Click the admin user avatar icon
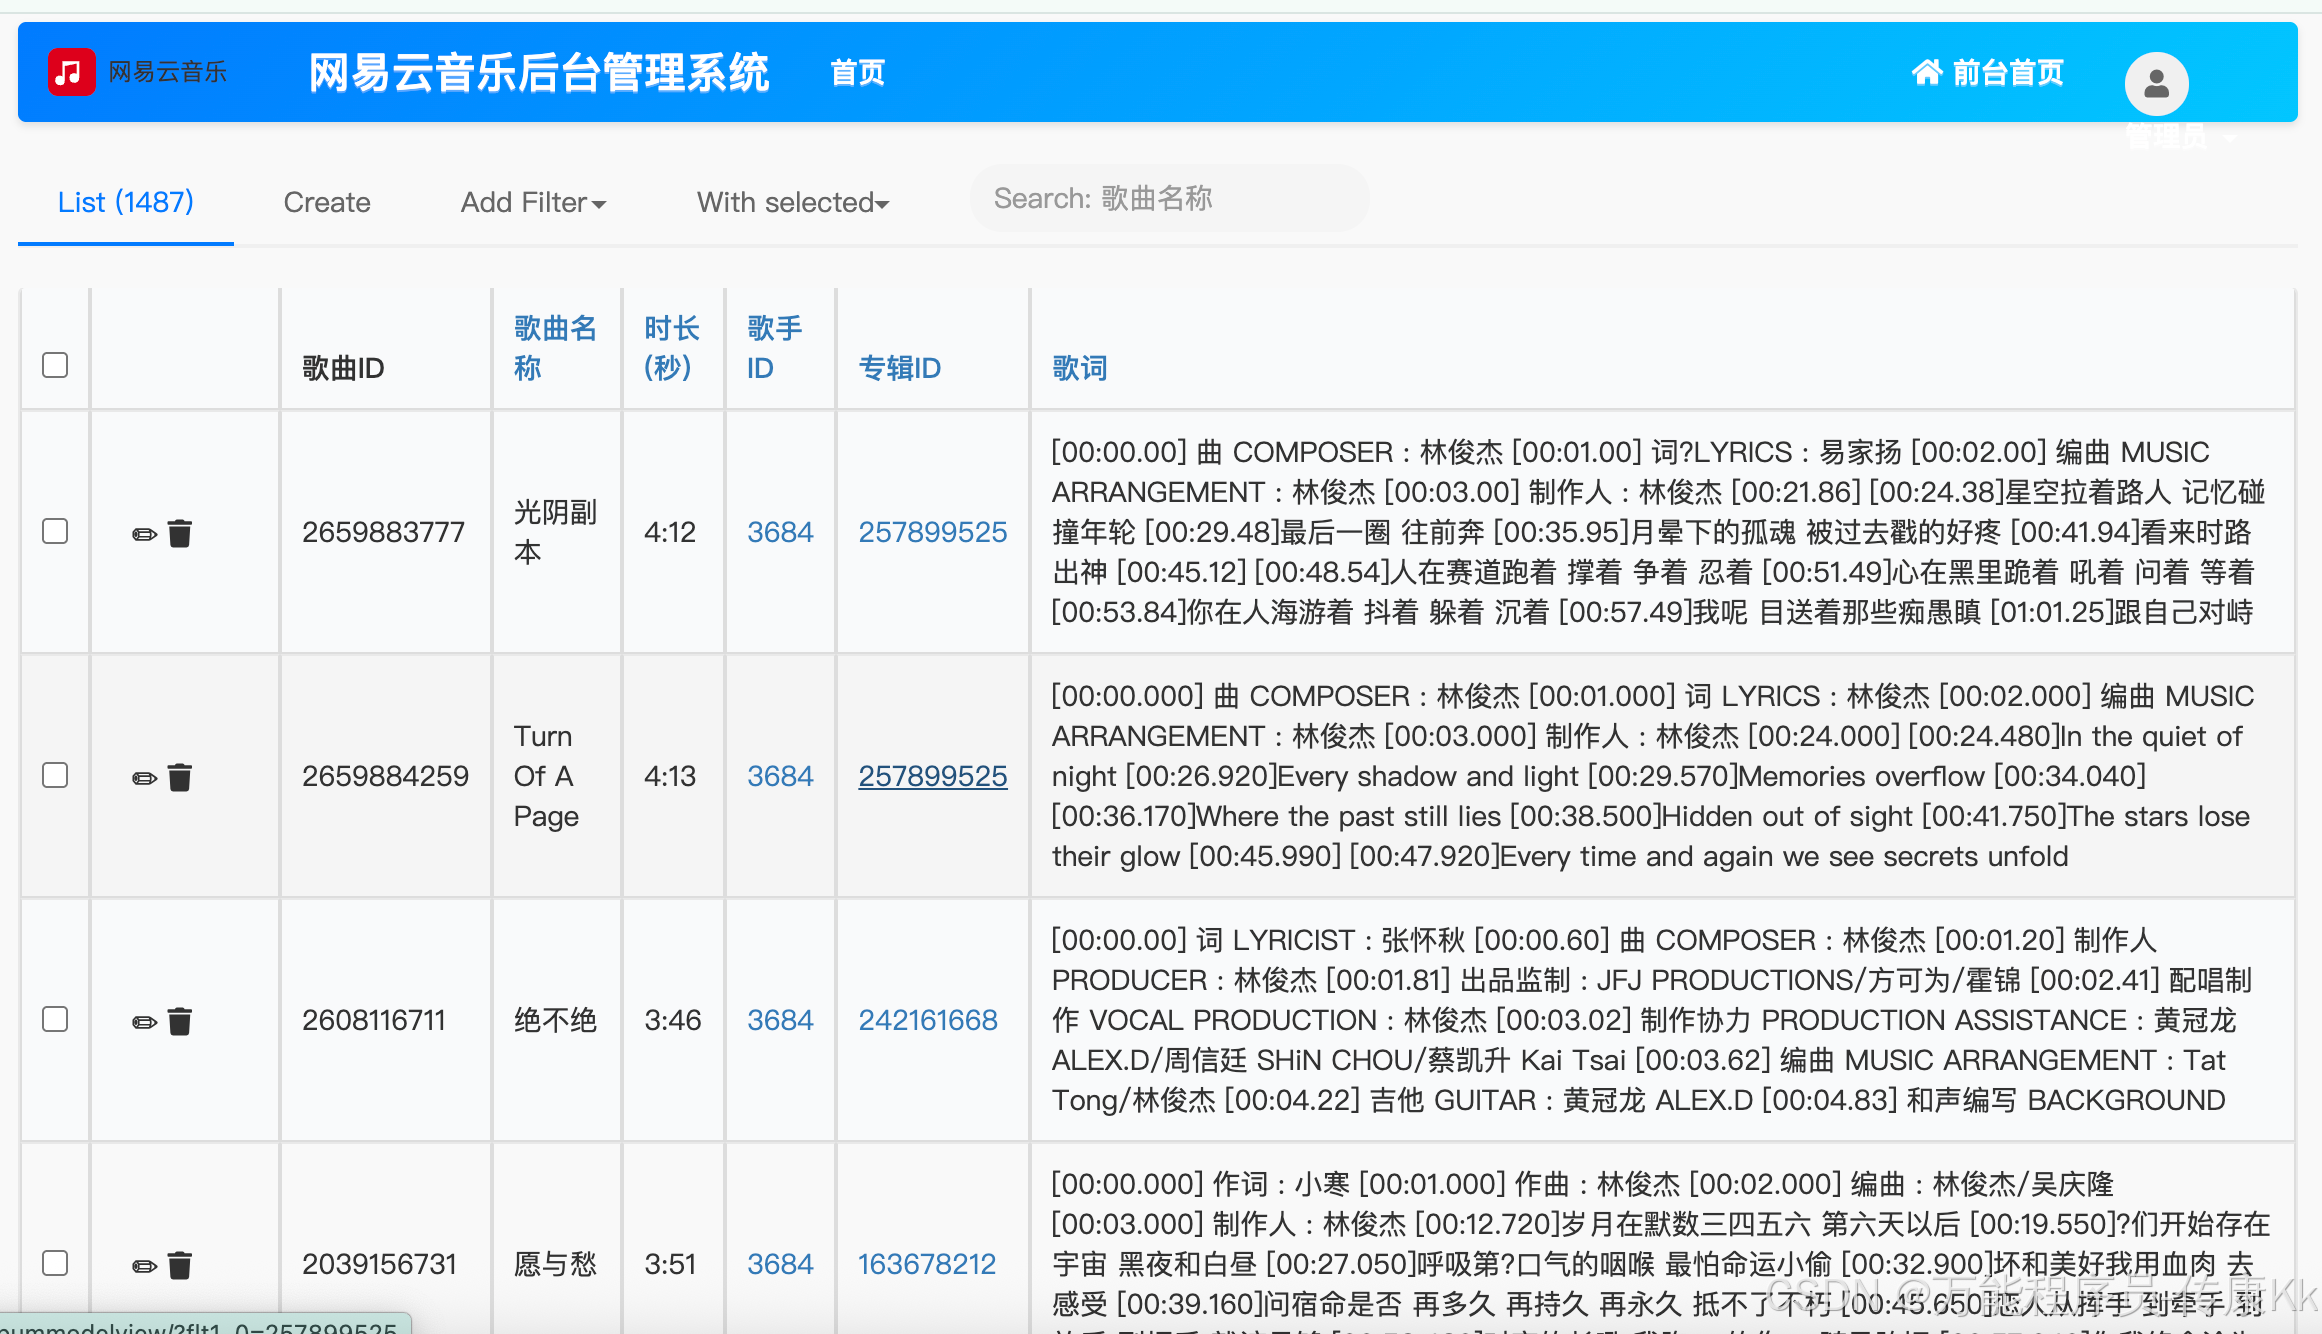The width and height of the screenshot is (2322, 1334). click(2156, 84)
